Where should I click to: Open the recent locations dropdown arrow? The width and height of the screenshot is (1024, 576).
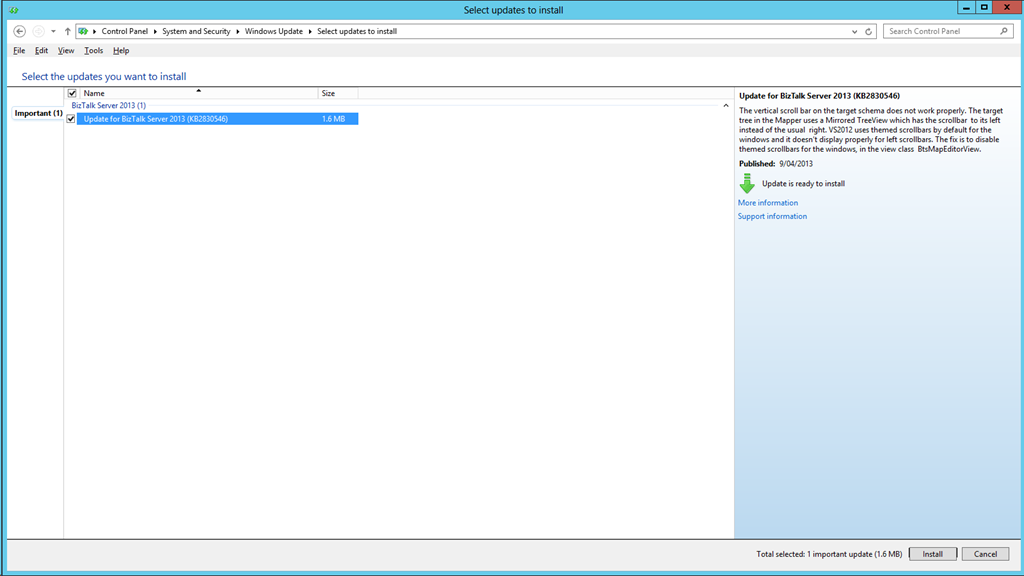[54, 31]
